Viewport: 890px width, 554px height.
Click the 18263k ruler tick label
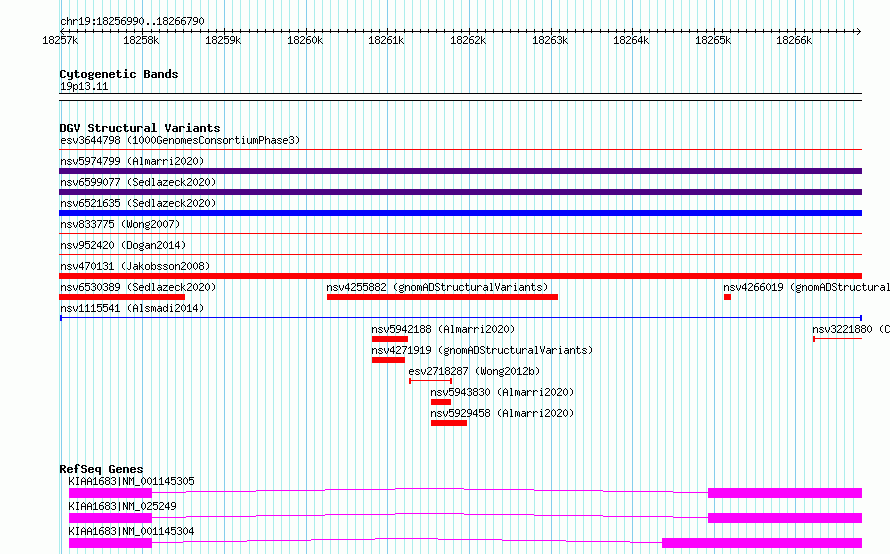[549, 40]
